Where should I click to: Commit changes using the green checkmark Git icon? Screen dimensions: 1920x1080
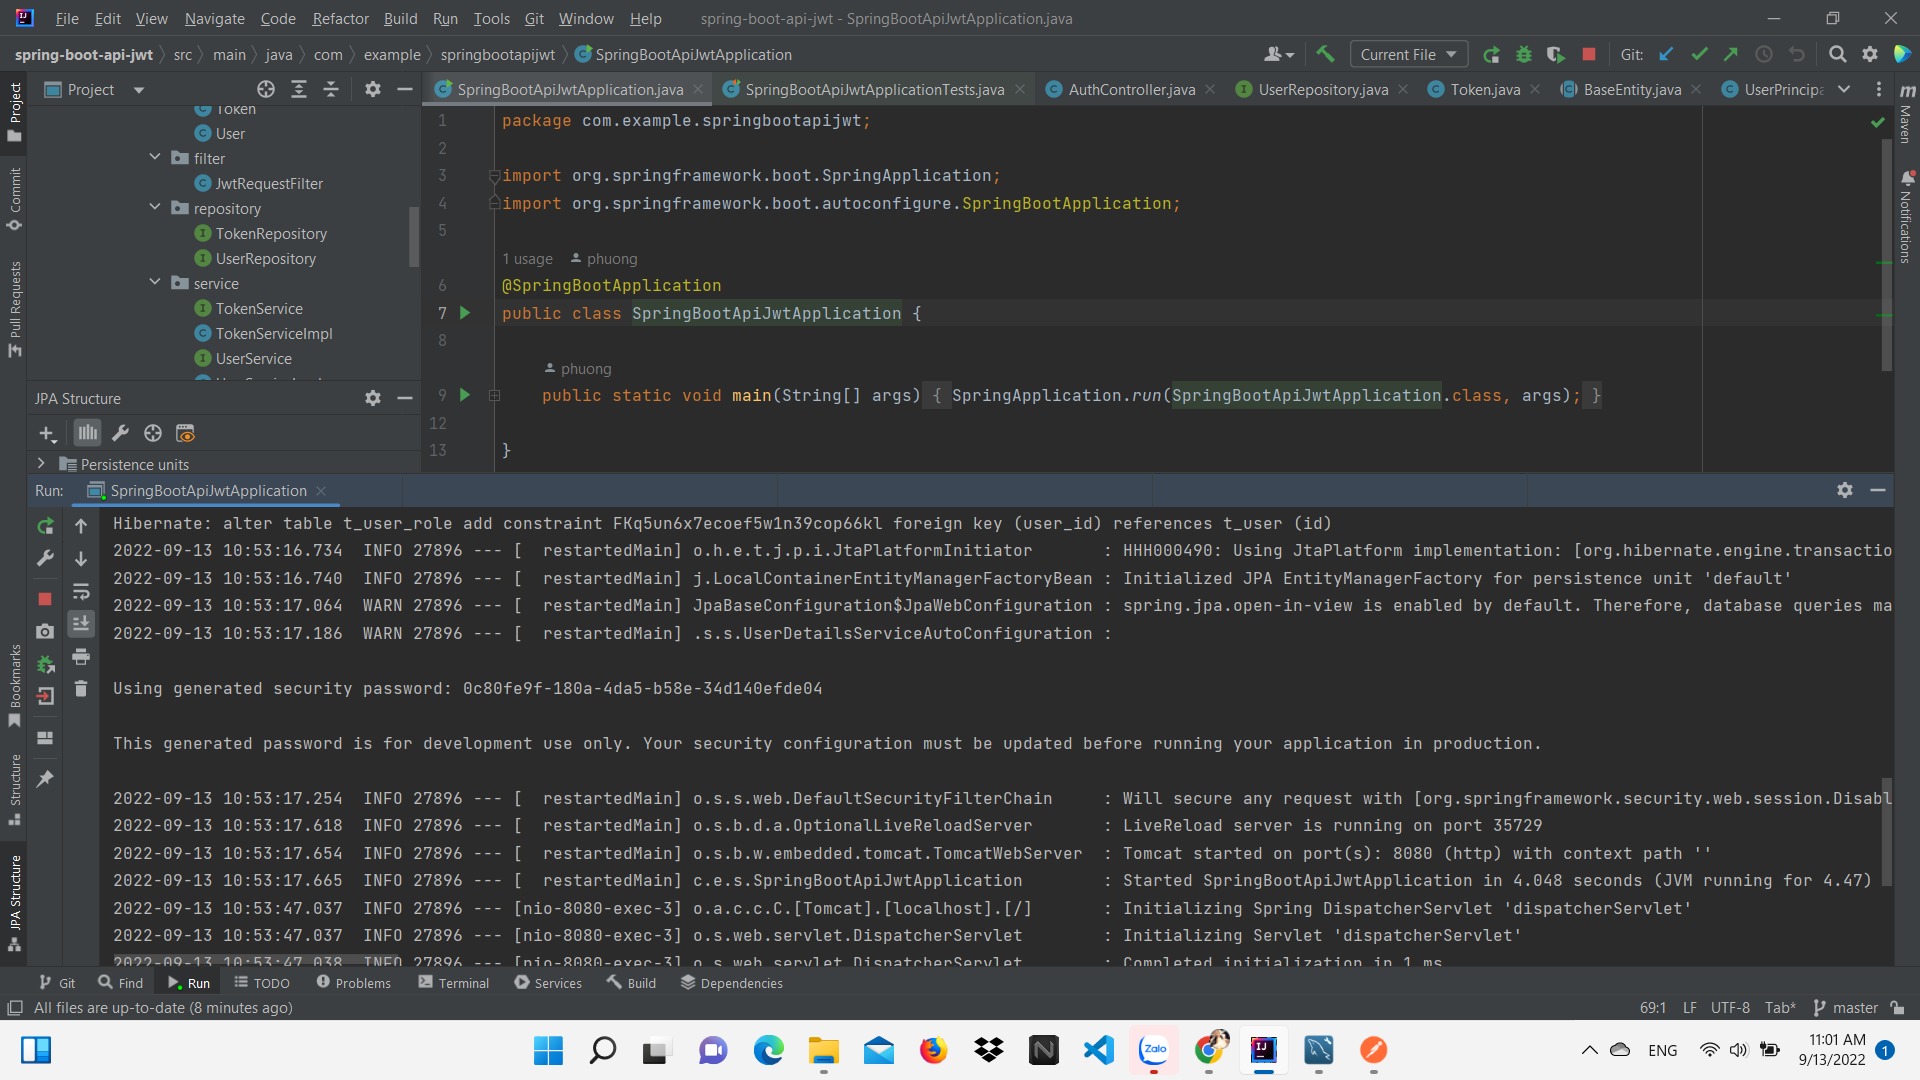(1699, 54)
